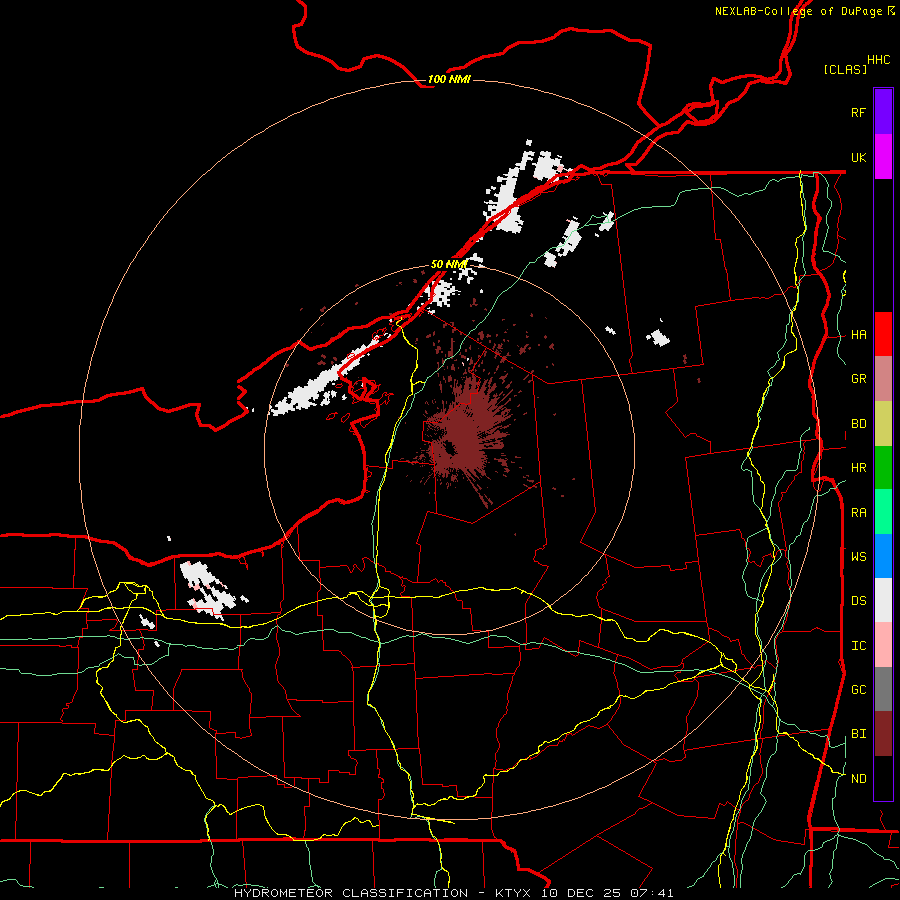
Task: Click the GR legend color swatch
Action: point(883,378)
